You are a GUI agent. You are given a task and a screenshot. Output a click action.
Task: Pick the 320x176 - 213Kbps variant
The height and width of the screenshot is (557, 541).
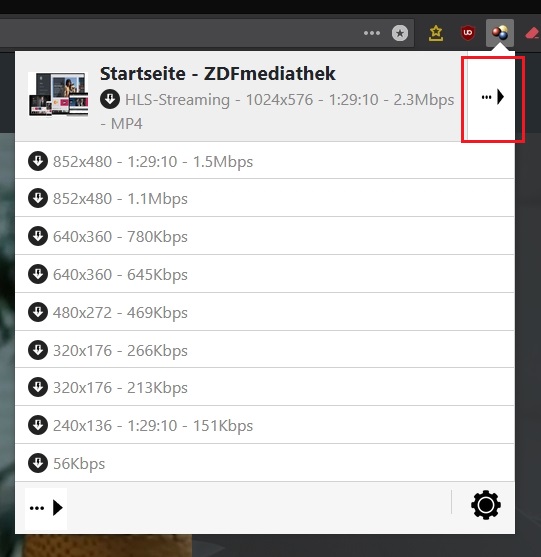[x=265, y=387]
